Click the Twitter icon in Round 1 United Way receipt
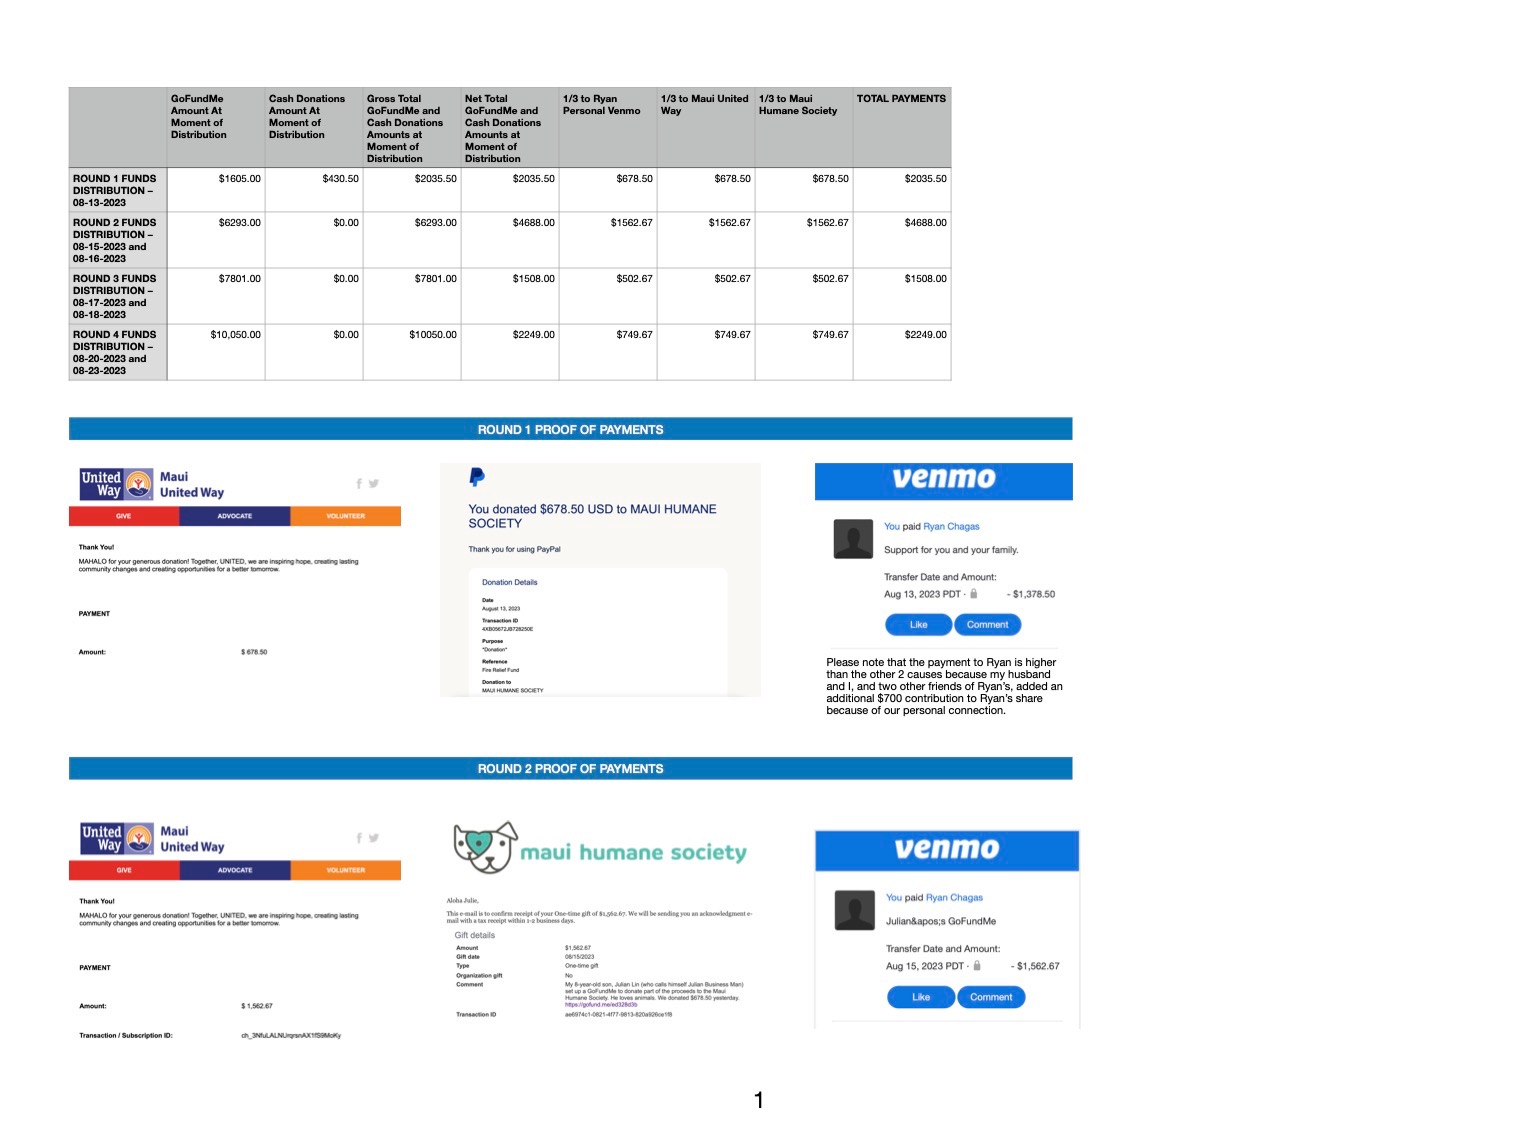Screen dimensions: 1519x1142 pos(373,484)
